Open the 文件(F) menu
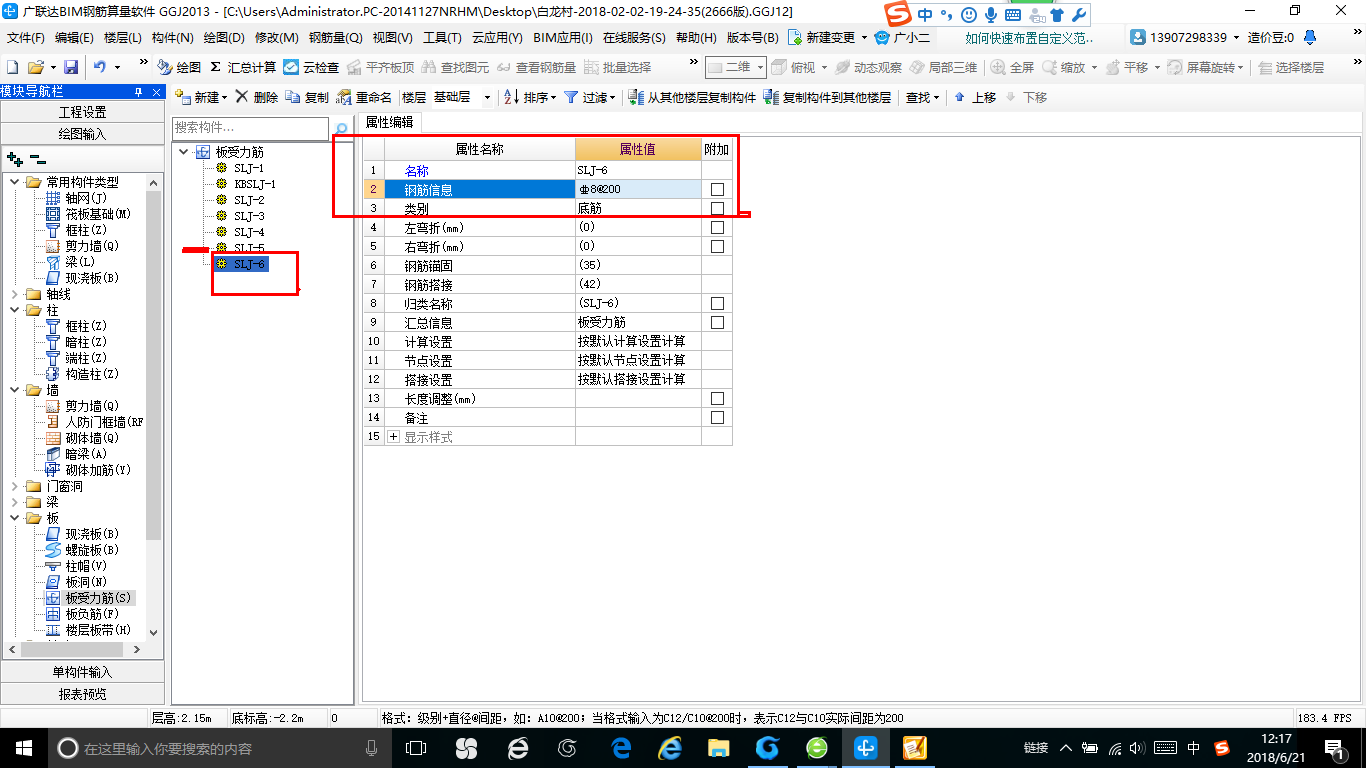1366x768 pixels. tap(26, 38)
